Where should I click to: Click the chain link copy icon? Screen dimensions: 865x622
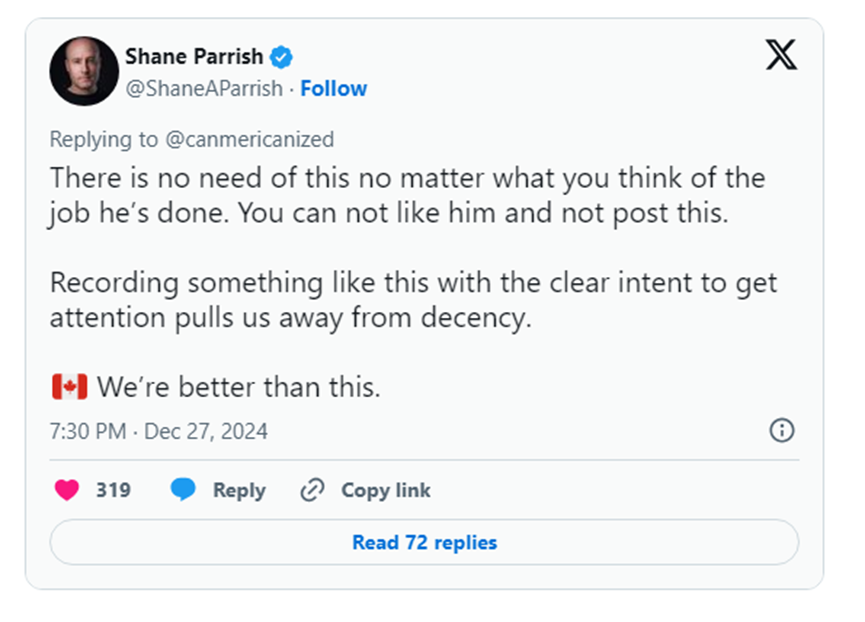point(312,490)
